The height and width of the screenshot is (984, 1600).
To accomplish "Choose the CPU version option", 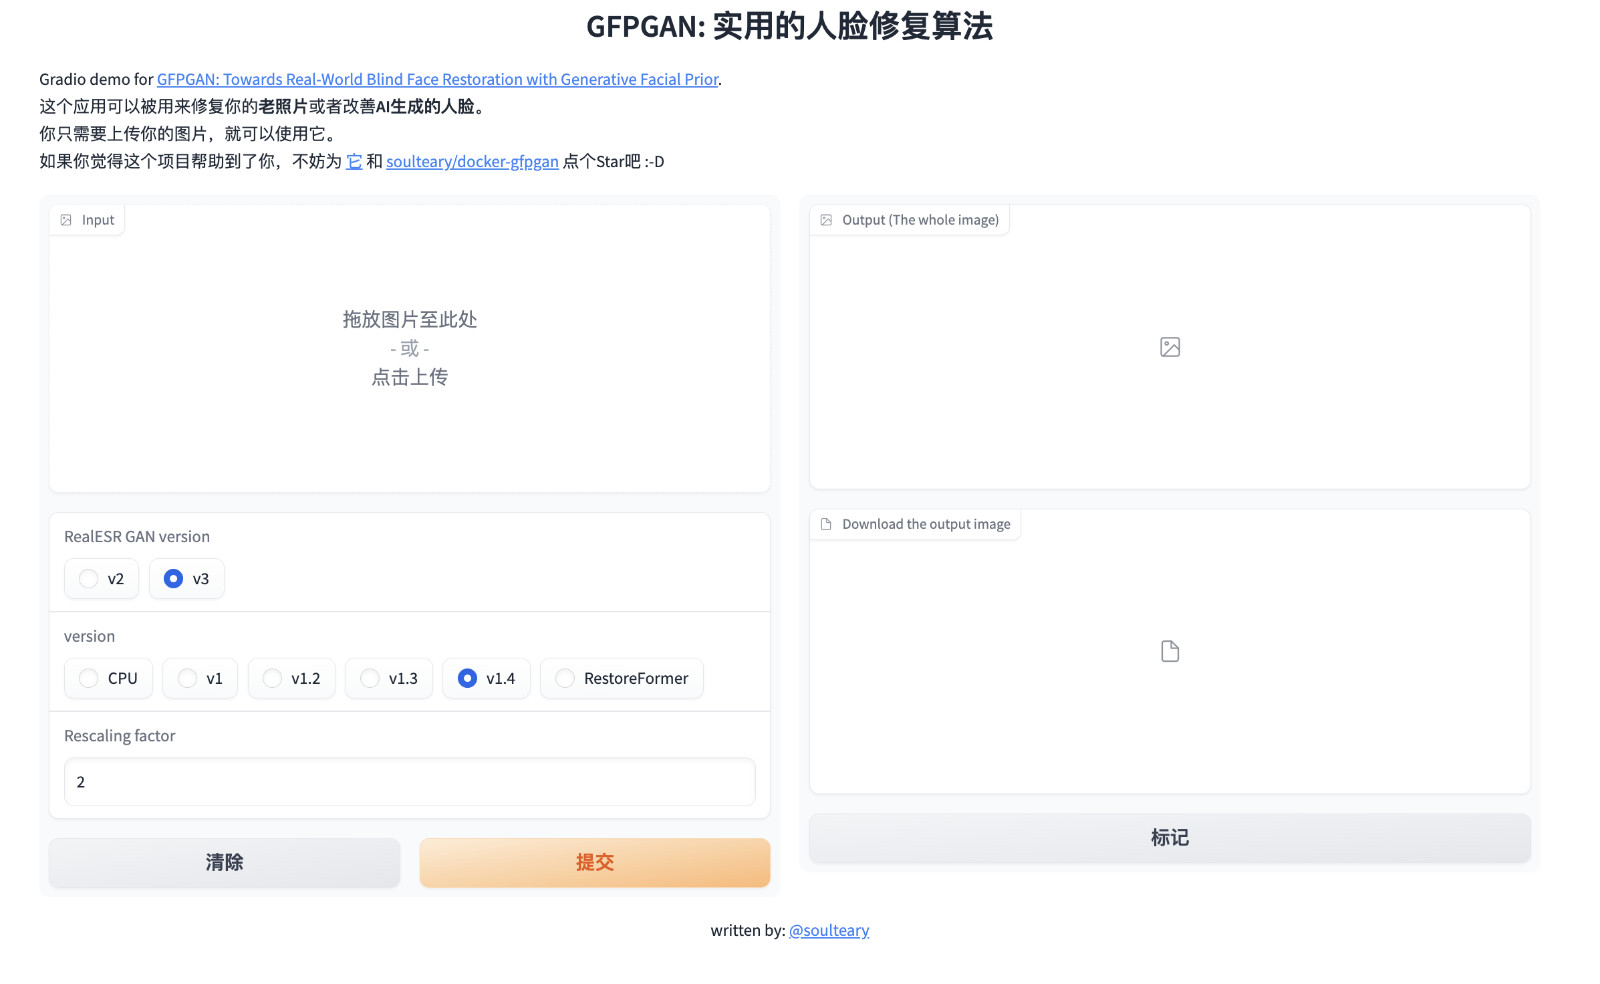I will pos(109,678).
